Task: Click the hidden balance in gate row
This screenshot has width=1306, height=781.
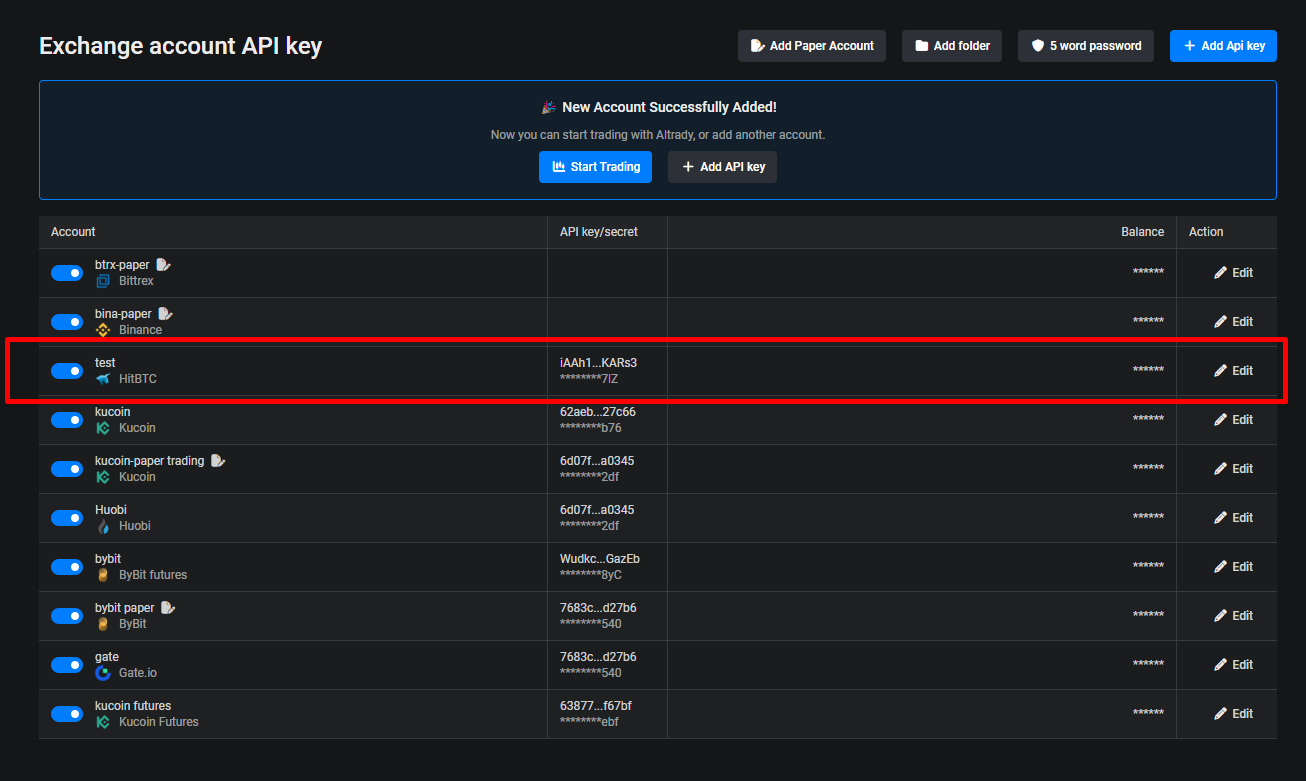Action: [x=1148, y=665]
